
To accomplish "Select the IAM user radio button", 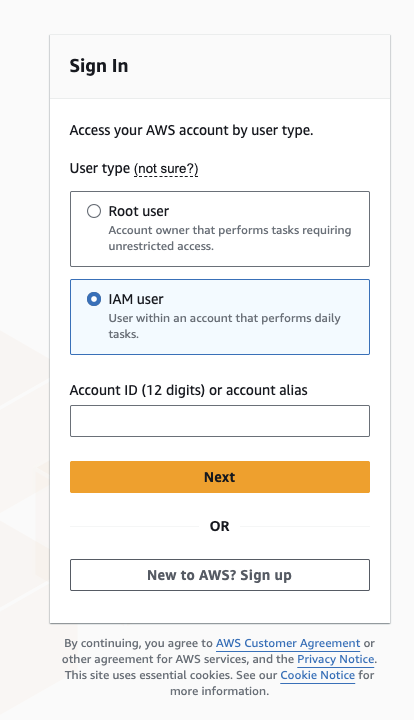I will tap(94, 299).
